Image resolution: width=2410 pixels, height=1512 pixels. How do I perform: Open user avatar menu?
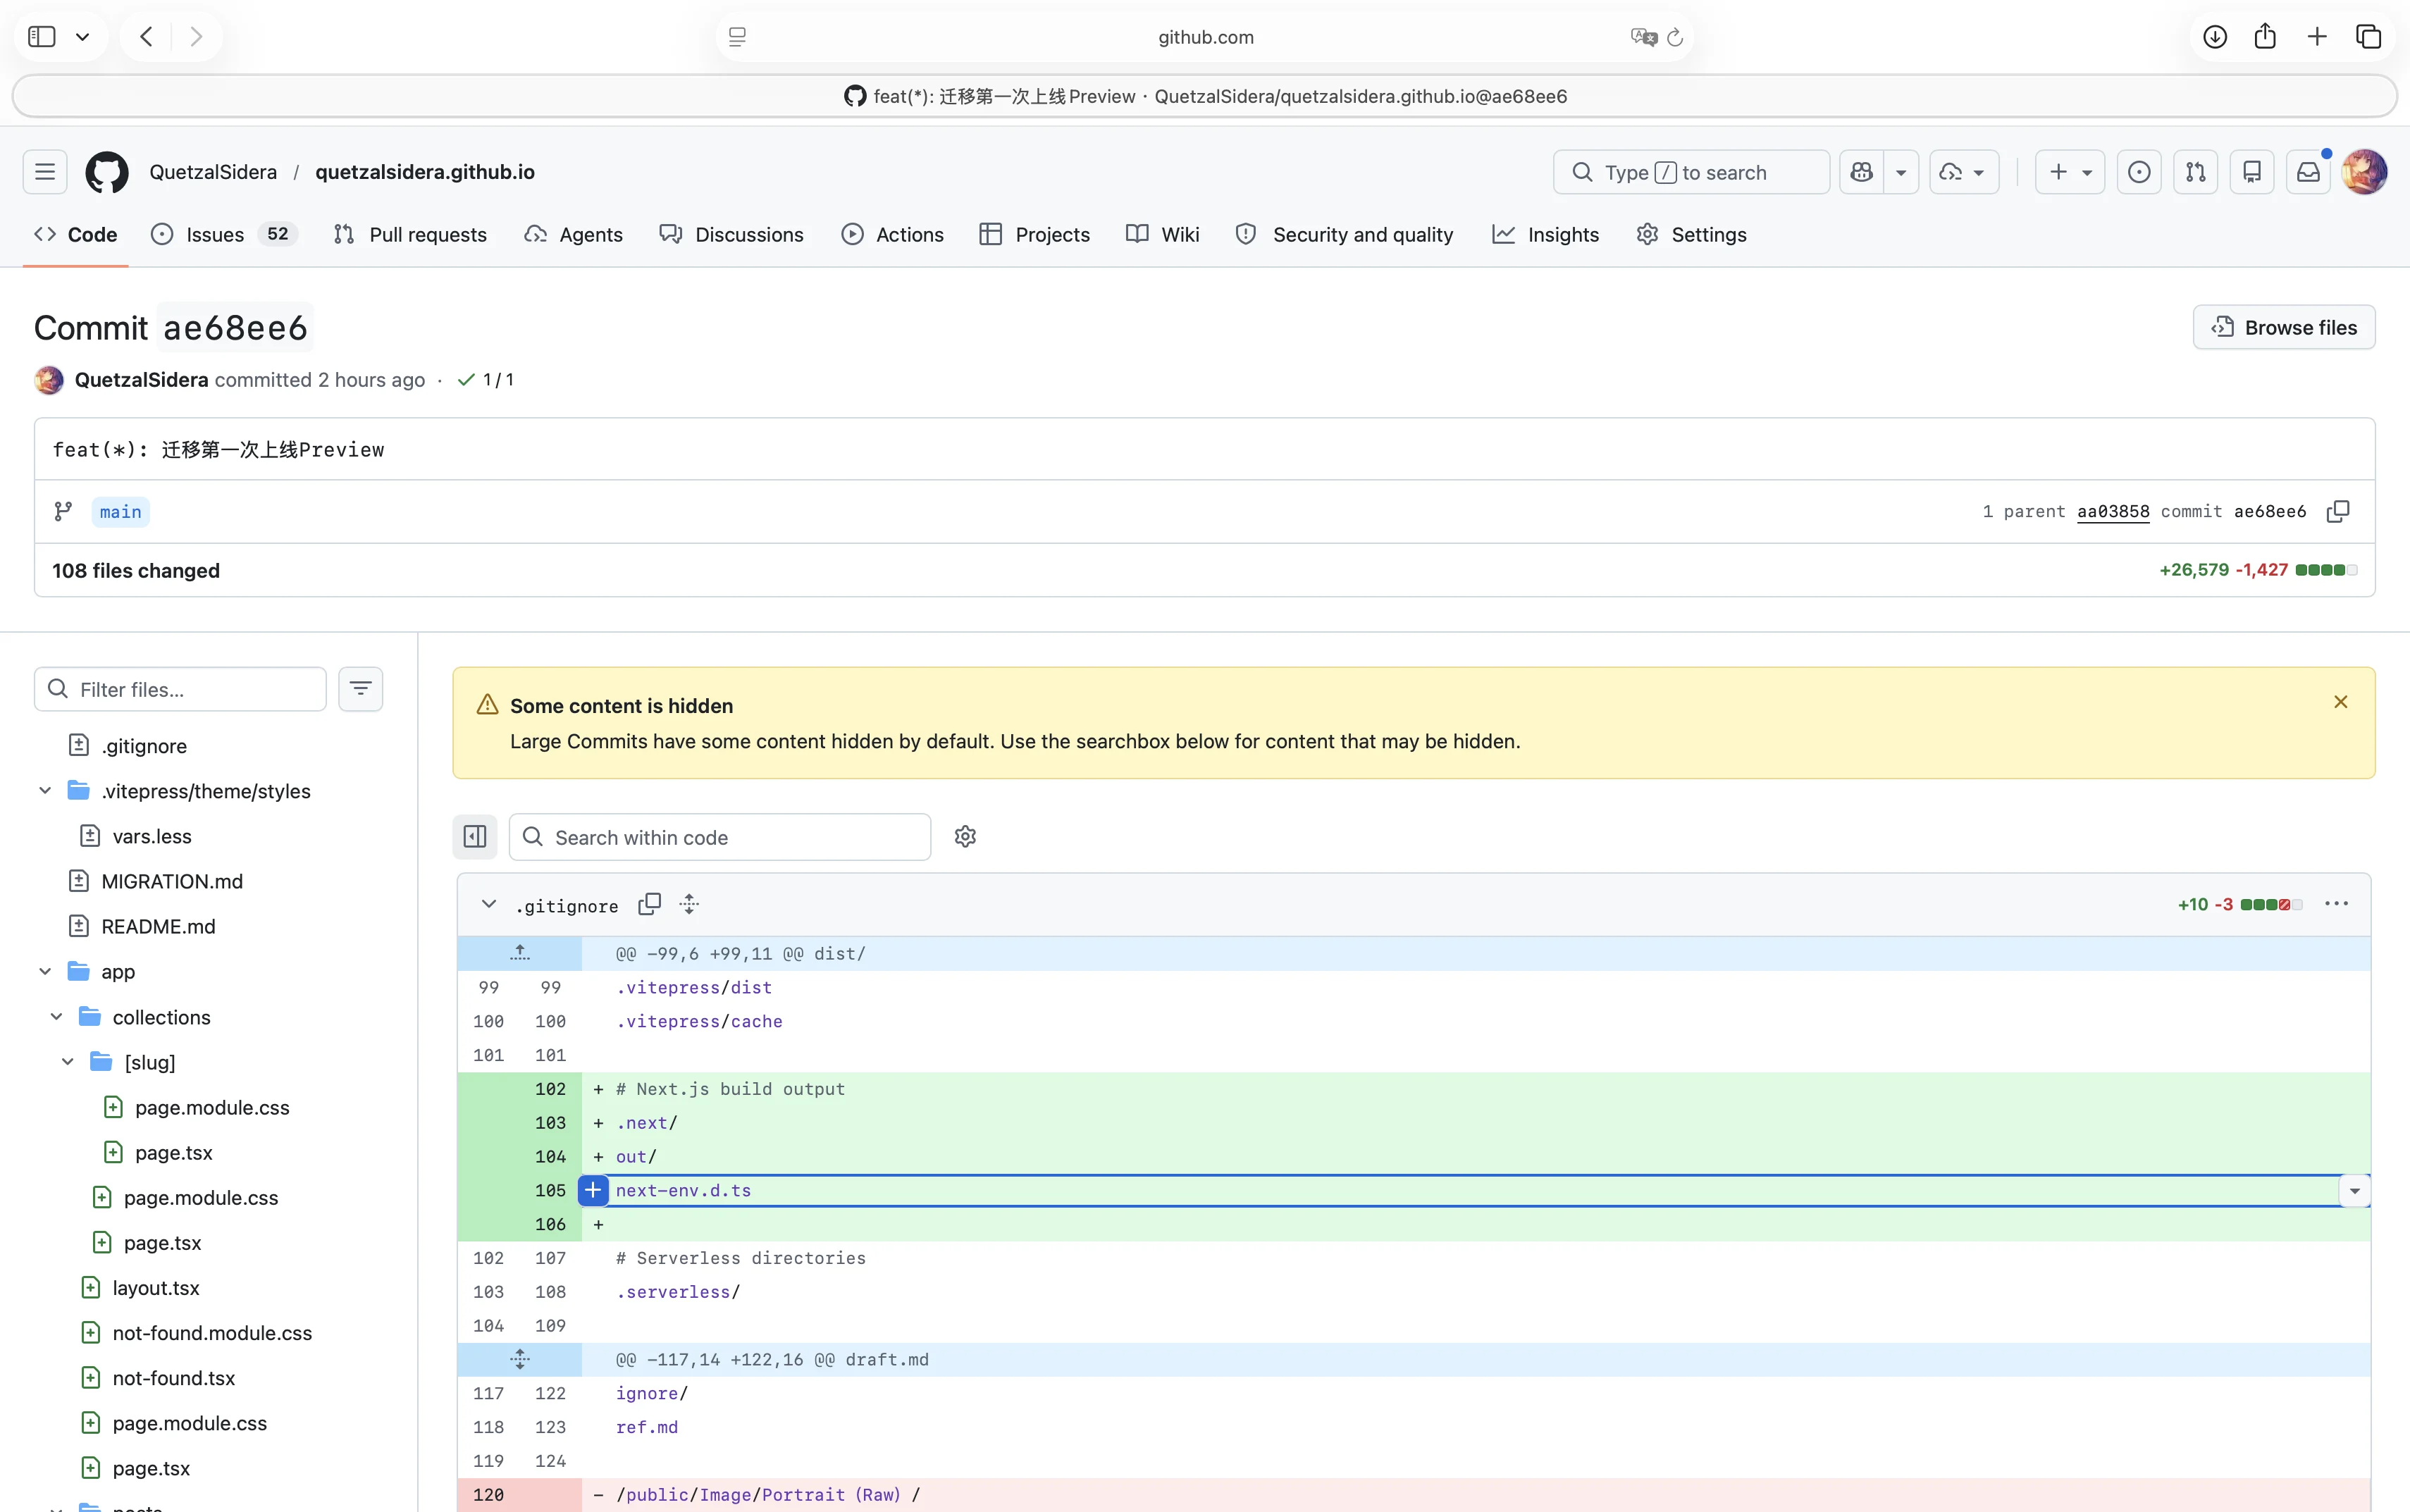(2364, 172)
